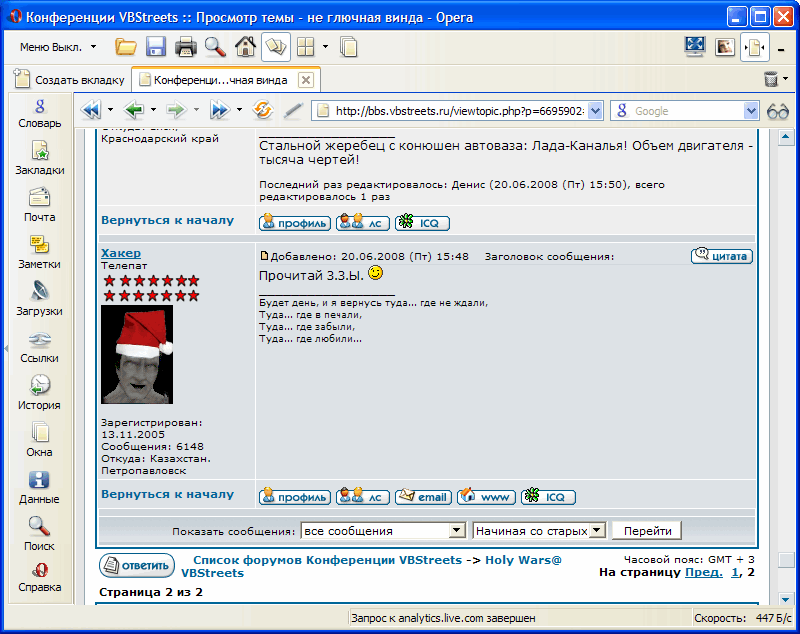The height and width of the screenshot is (634, 800).
Task: Open the Закладки bookmarks panel
Action: [40, 159]
